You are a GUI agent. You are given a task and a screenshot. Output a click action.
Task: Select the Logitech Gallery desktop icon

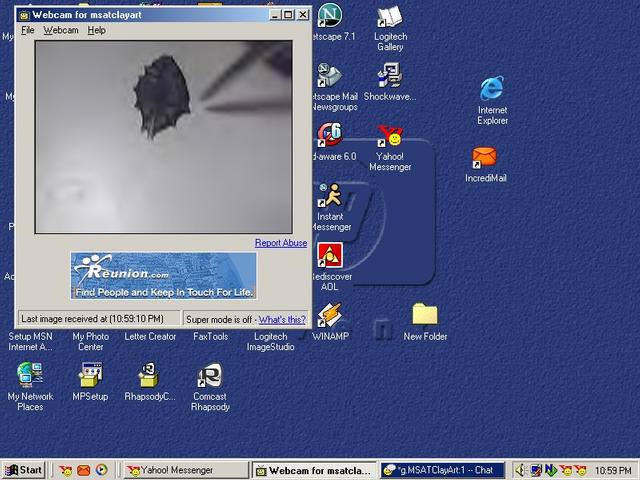(390, 17)
